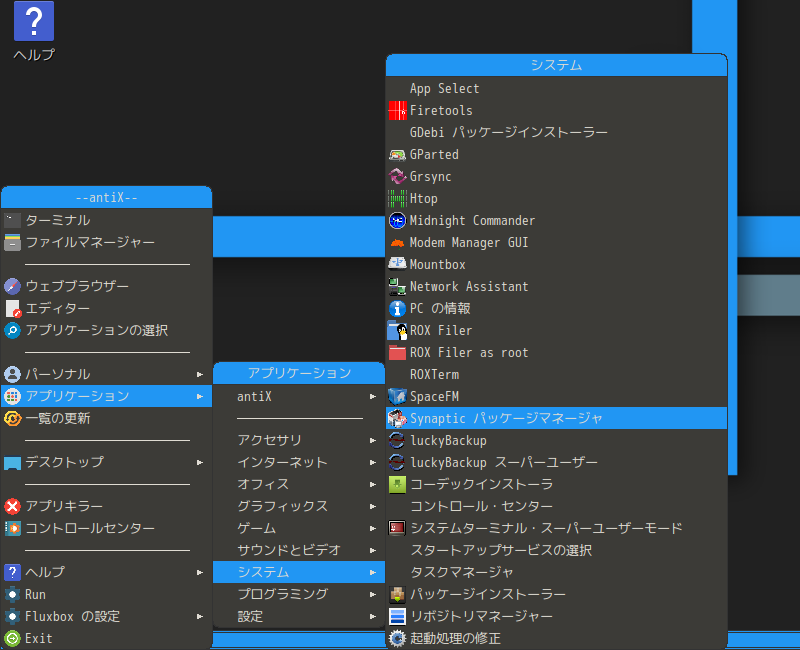800x650 pixels.
Task: Select the システム category entry
Action: click(x=298, y=572)
